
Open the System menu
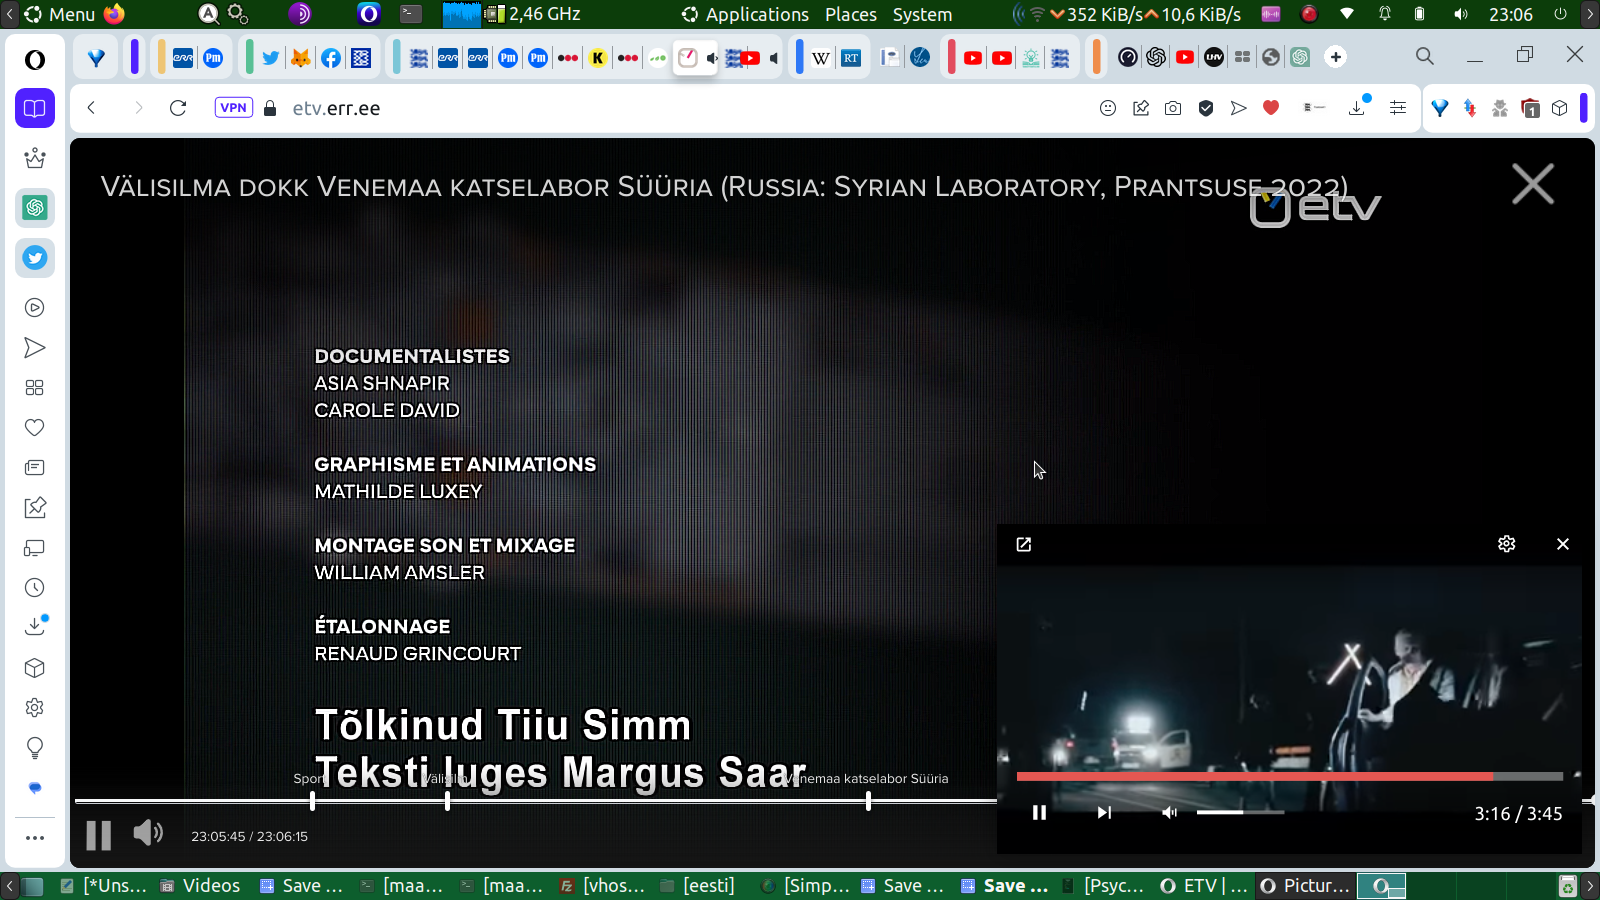(x=922, y=14)
